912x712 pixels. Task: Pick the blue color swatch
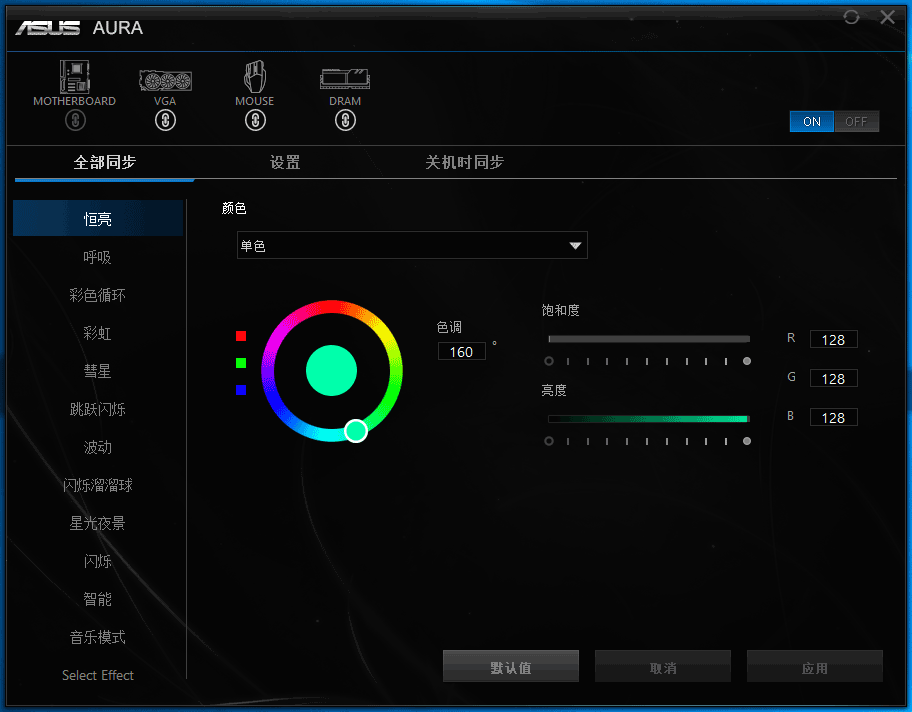click(x=241, y=390)
